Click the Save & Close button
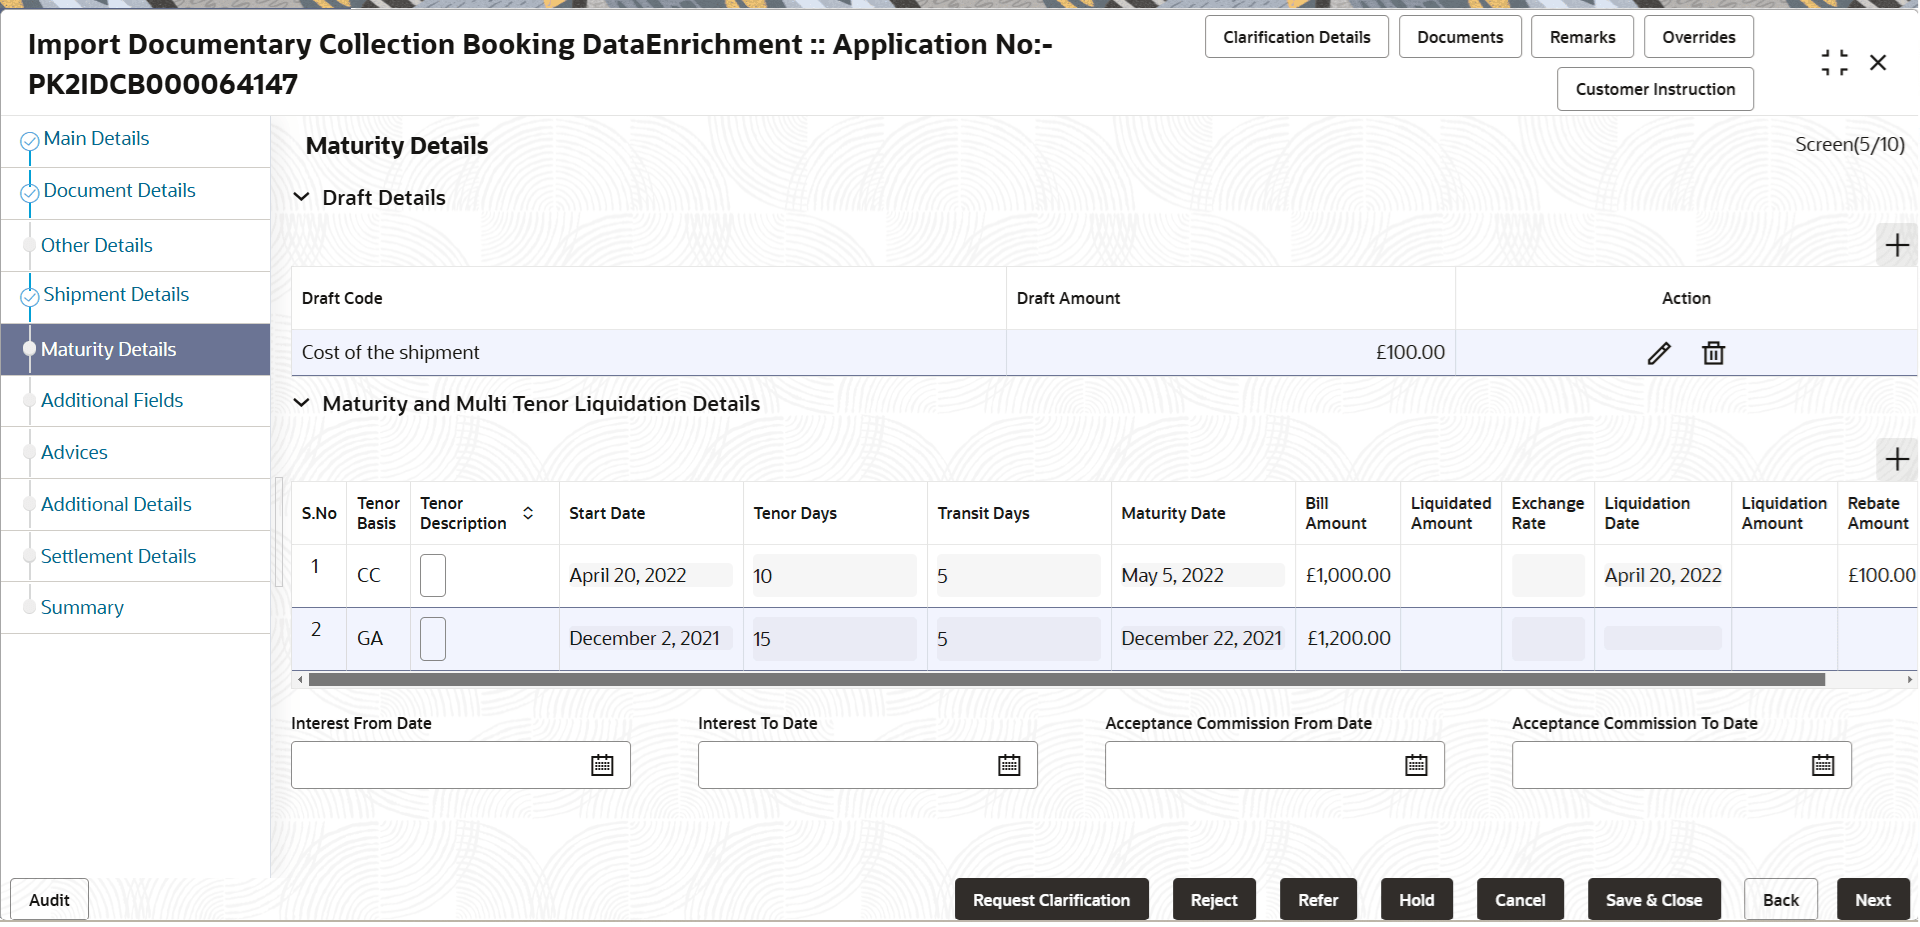 pyautogui.click(x=1654, y=900)
